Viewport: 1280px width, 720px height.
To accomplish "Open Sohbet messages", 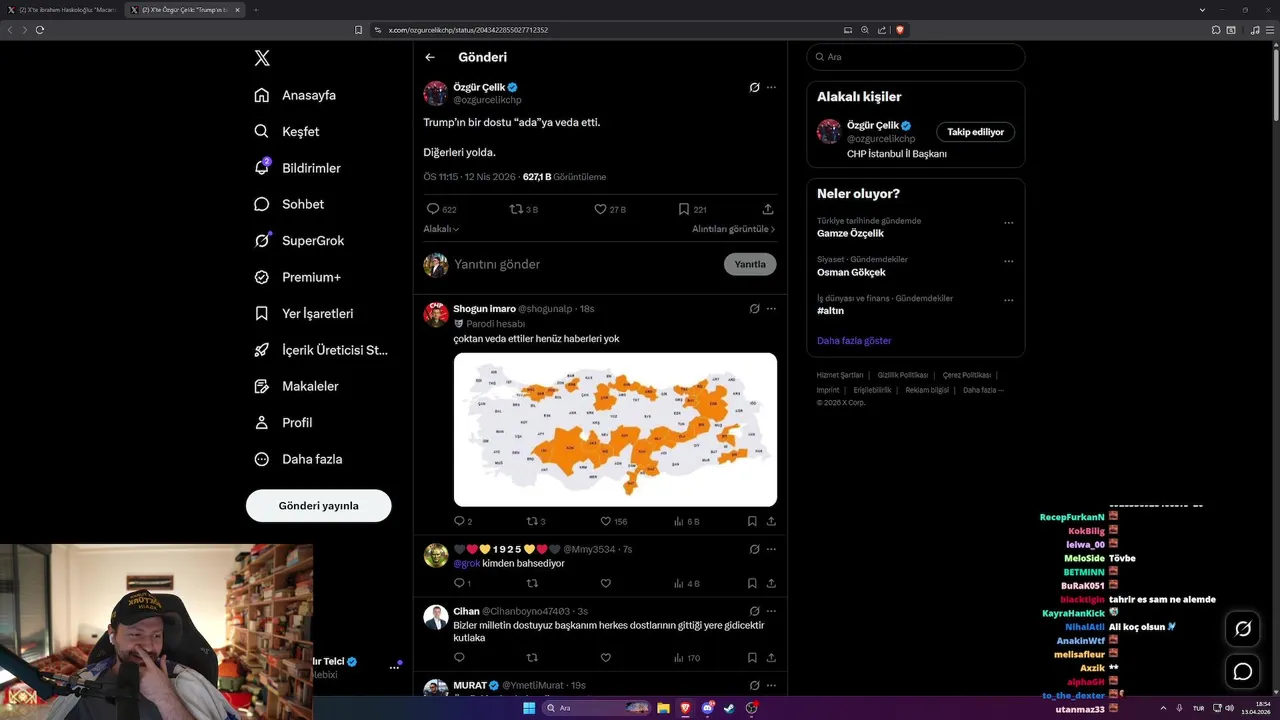I will point(289,204).
